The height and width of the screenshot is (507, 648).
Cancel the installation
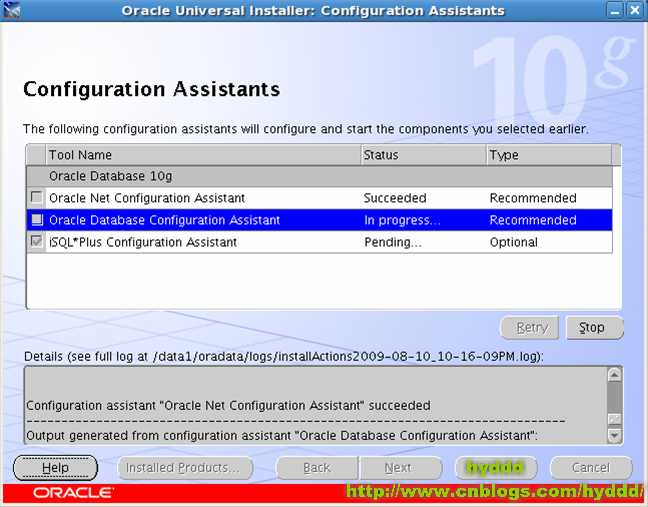tap(591, 468)
